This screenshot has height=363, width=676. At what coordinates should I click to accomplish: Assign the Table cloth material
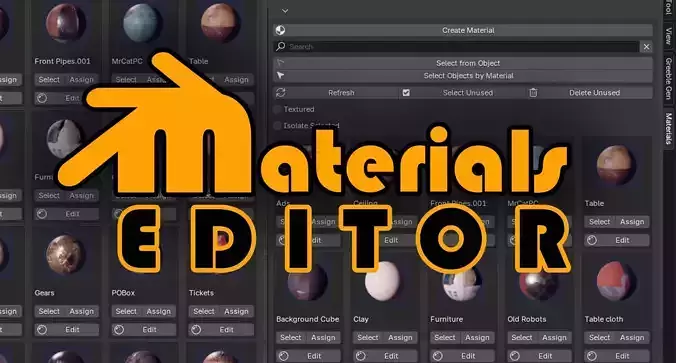point(632,338)
